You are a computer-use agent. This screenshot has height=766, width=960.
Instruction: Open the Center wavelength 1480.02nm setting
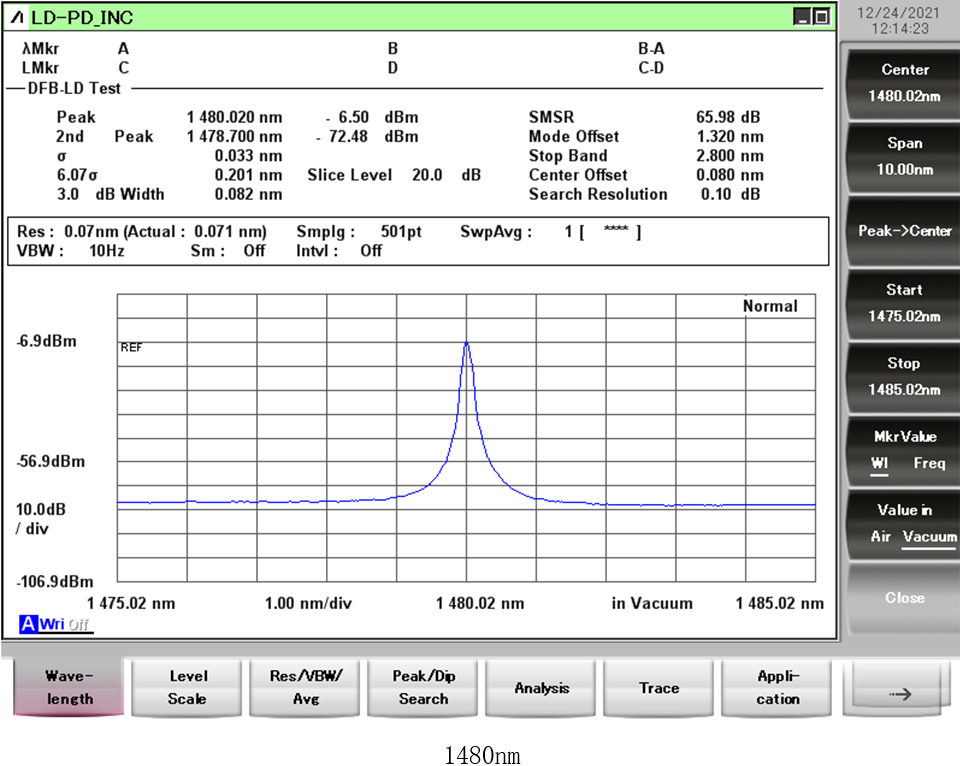coord(904,82)
